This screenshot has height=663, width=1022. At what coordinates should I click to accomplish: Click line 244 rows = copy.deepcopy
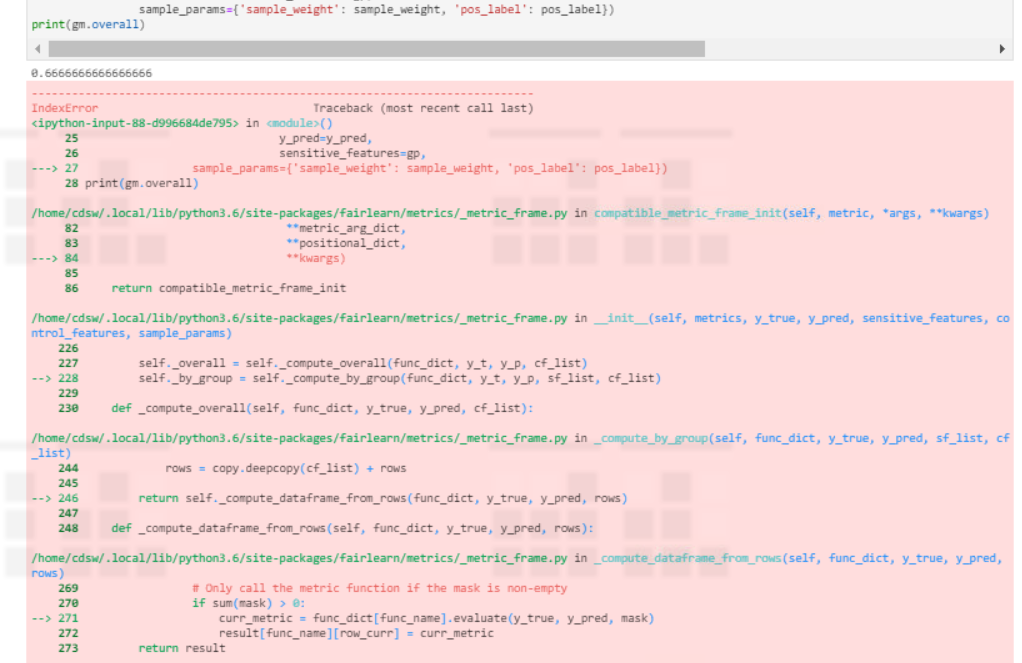(285, 468)
